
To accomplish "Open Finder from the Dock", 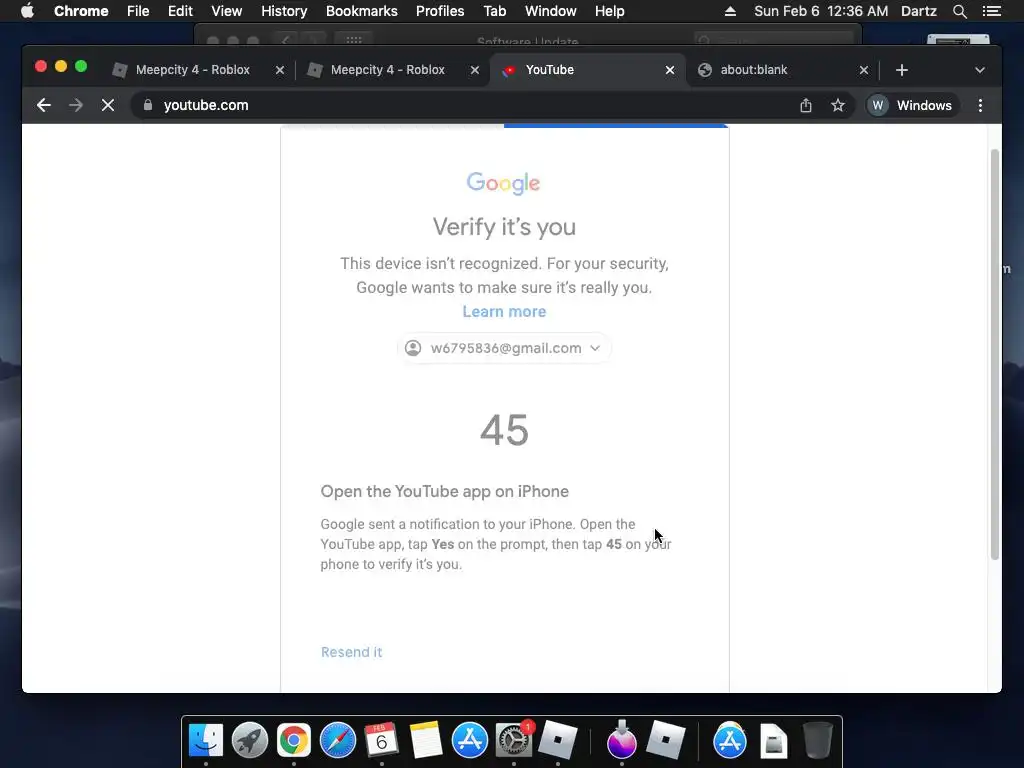I will click(206, 740).
